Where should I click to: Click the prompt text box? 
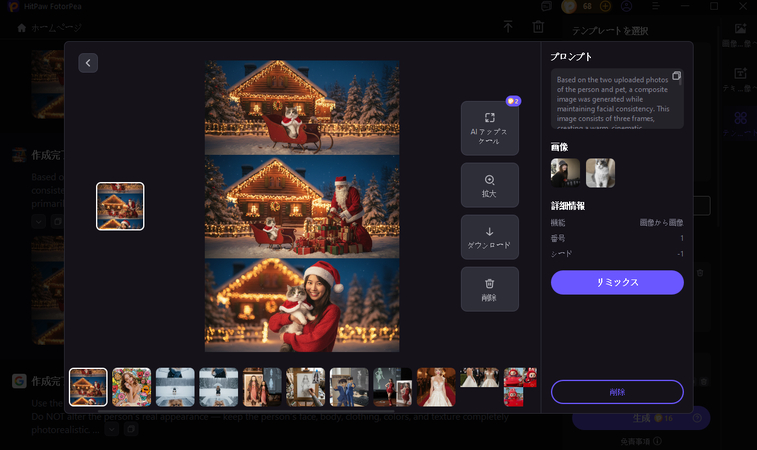tap(612, 101)
